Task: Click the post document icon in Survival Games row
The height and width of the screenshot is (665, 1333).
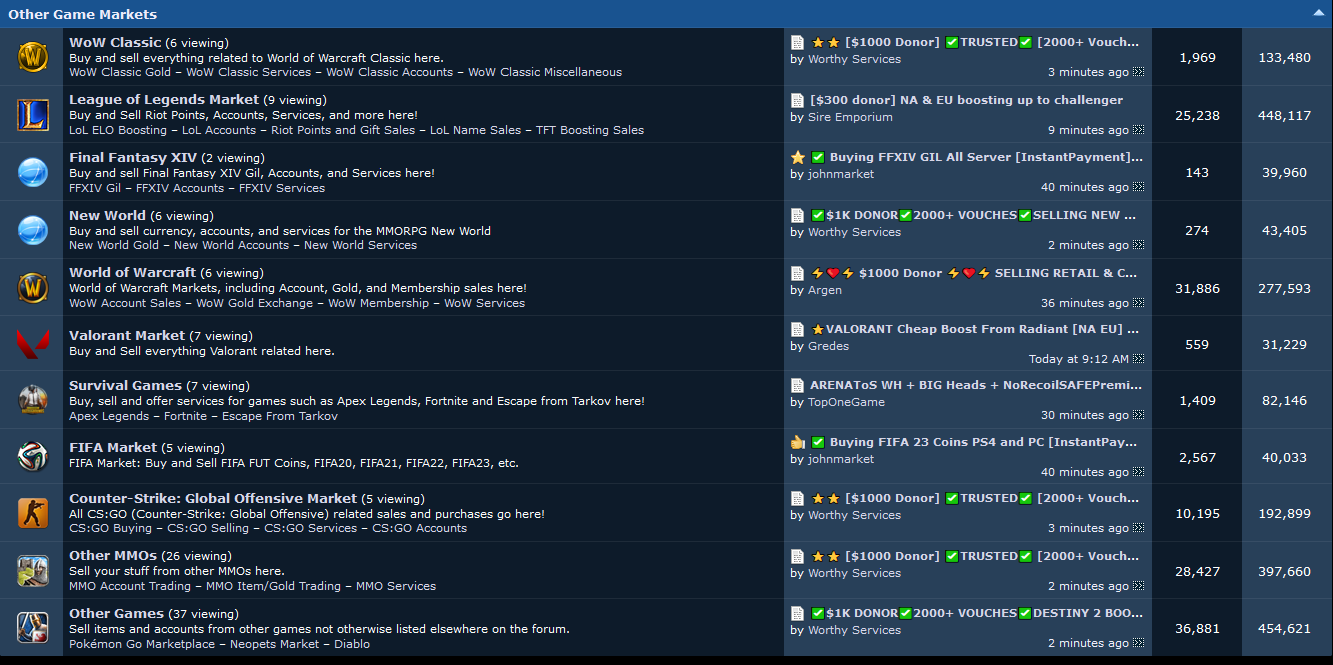Action: (797, 385)
